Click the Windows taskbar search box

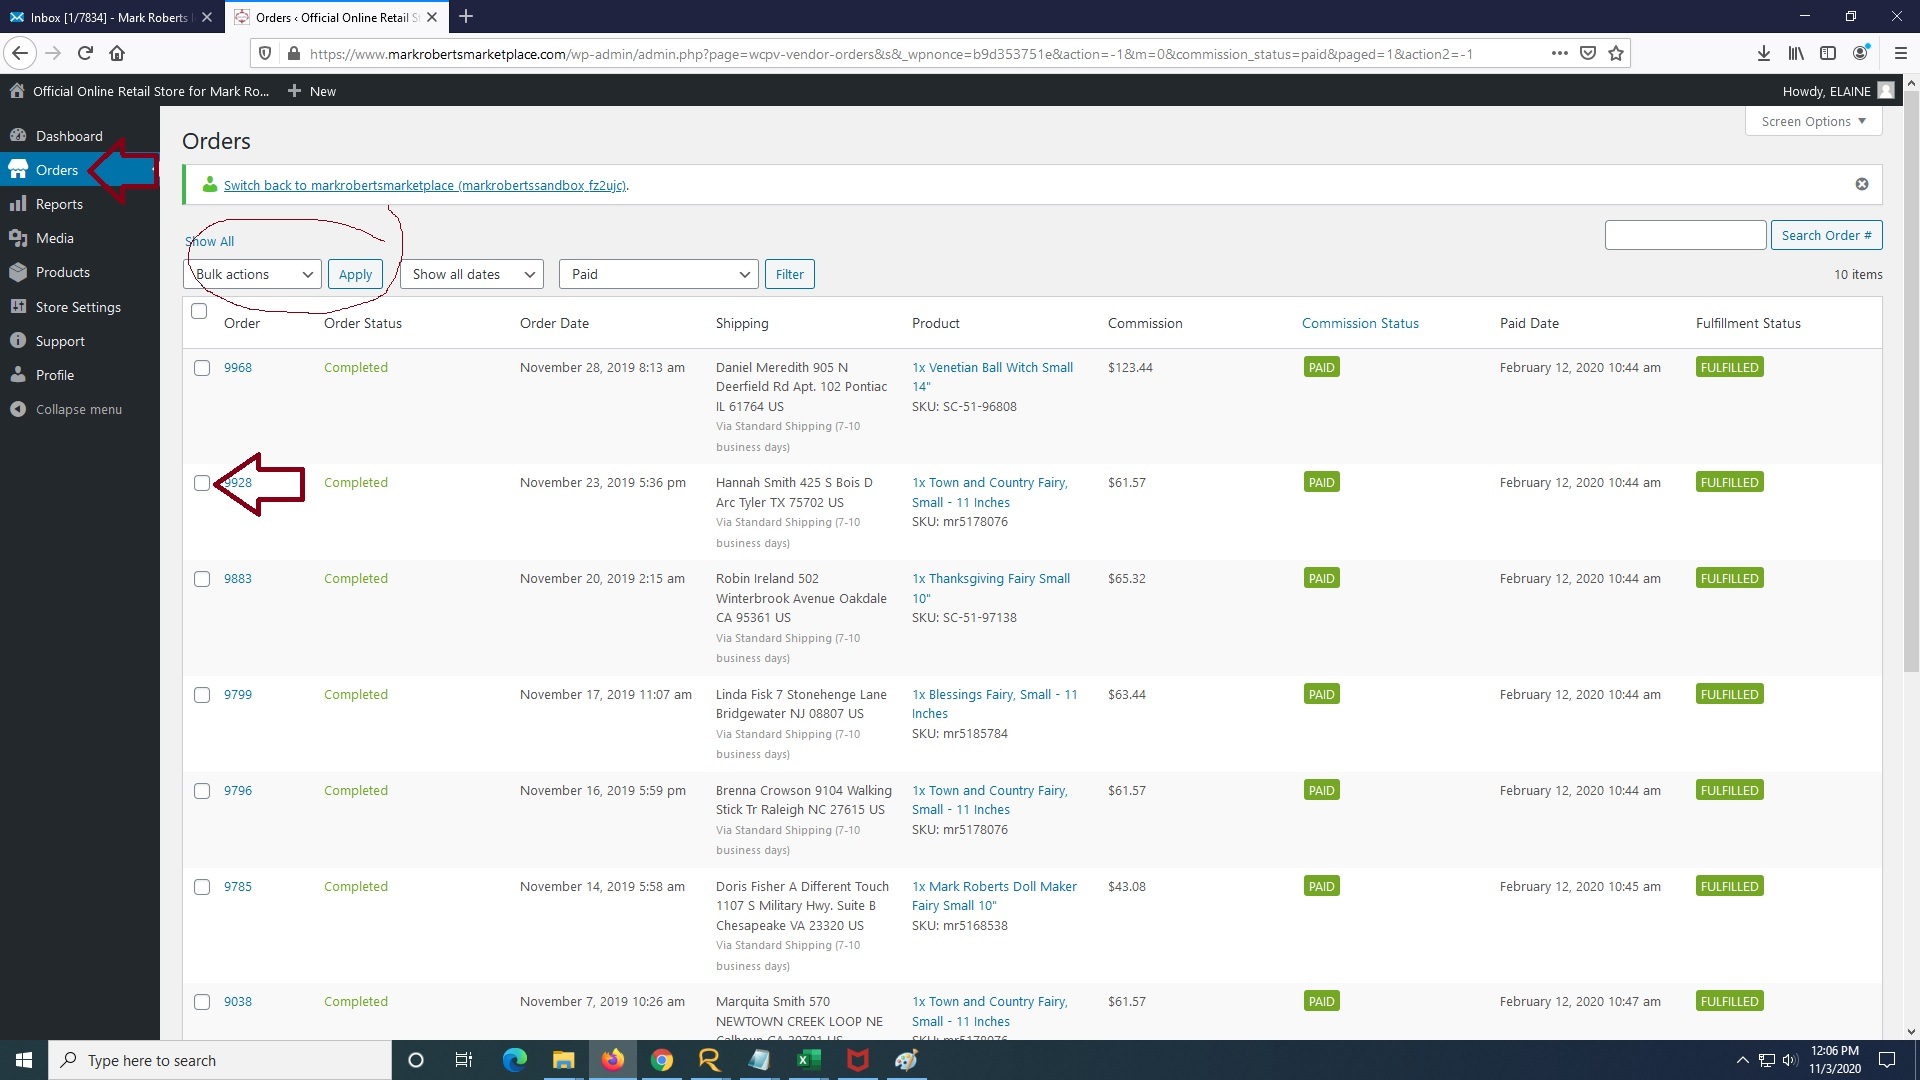[x=220, y=1060]
